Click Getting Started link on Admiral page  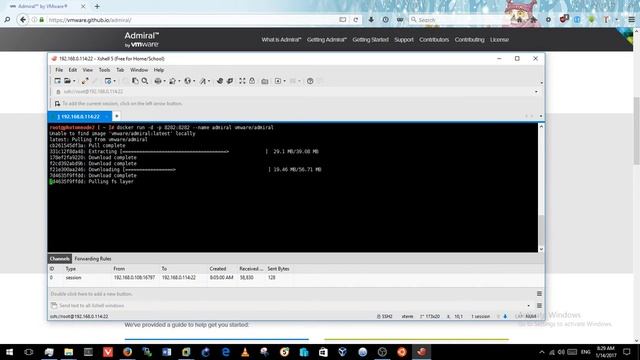(x=371, y=40)
